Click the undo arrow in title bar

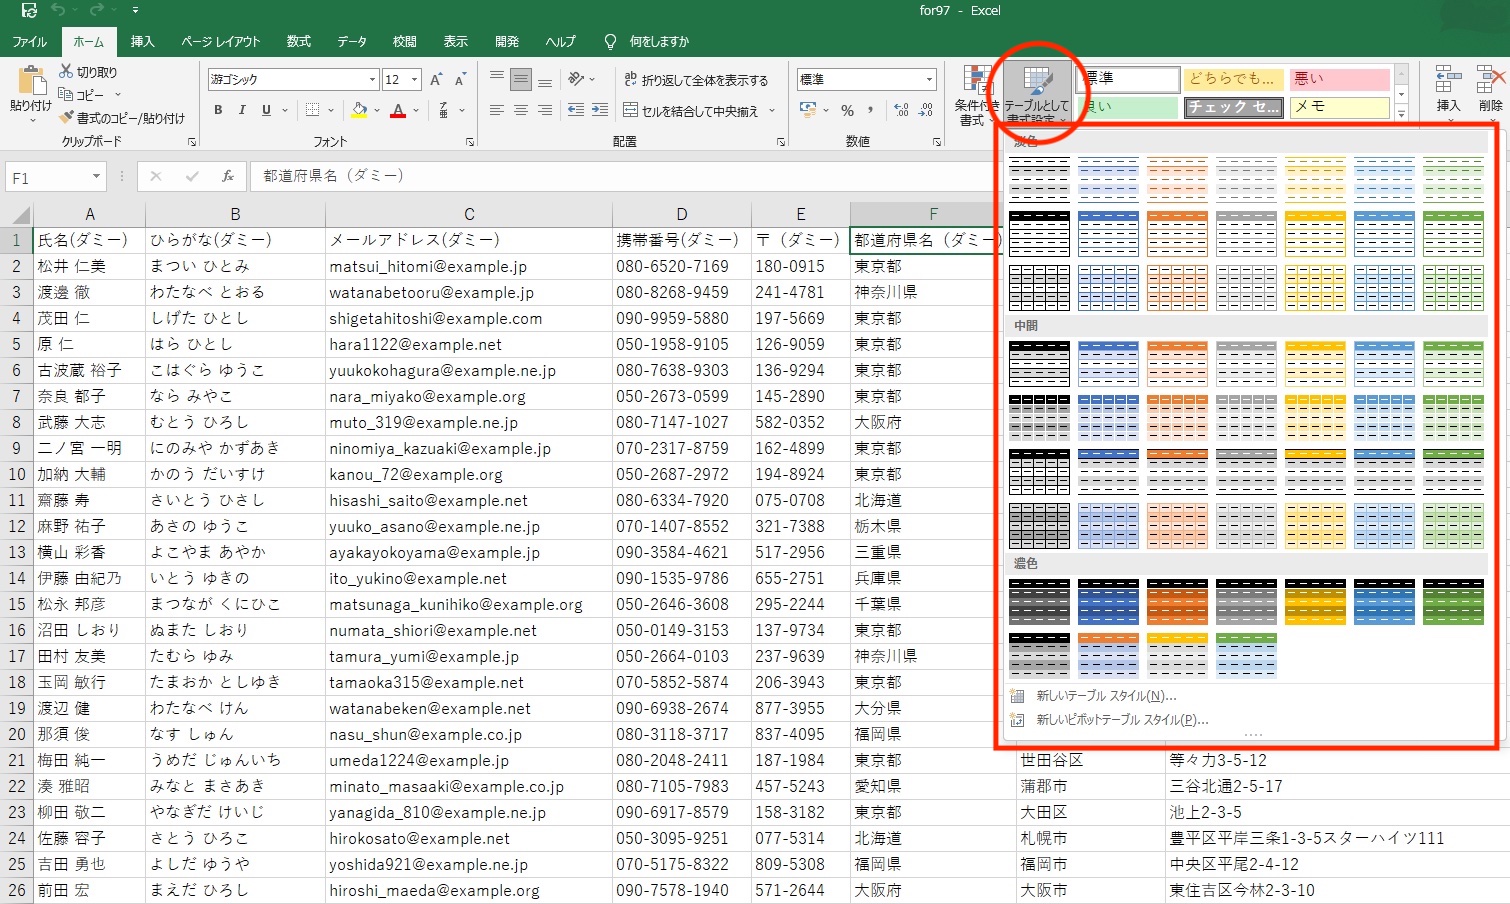[x=58, y=10]
